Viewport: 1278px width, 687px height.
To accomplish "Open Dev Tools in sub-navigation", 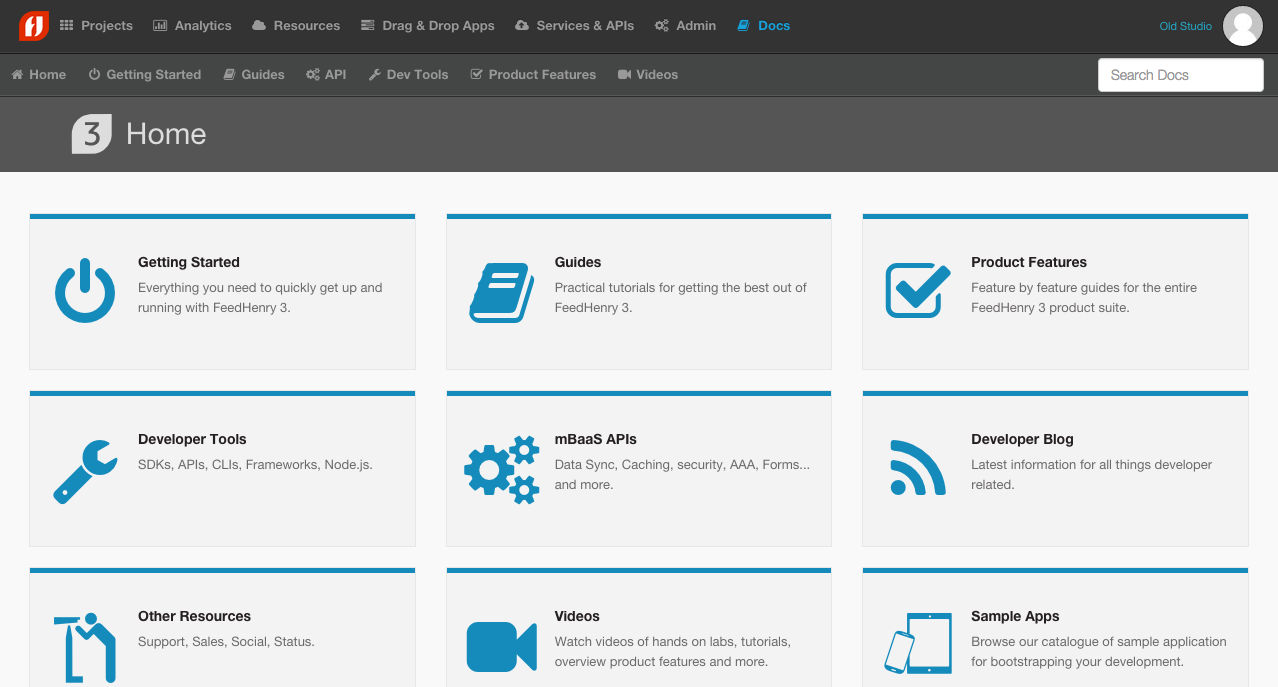I will 408,75.
